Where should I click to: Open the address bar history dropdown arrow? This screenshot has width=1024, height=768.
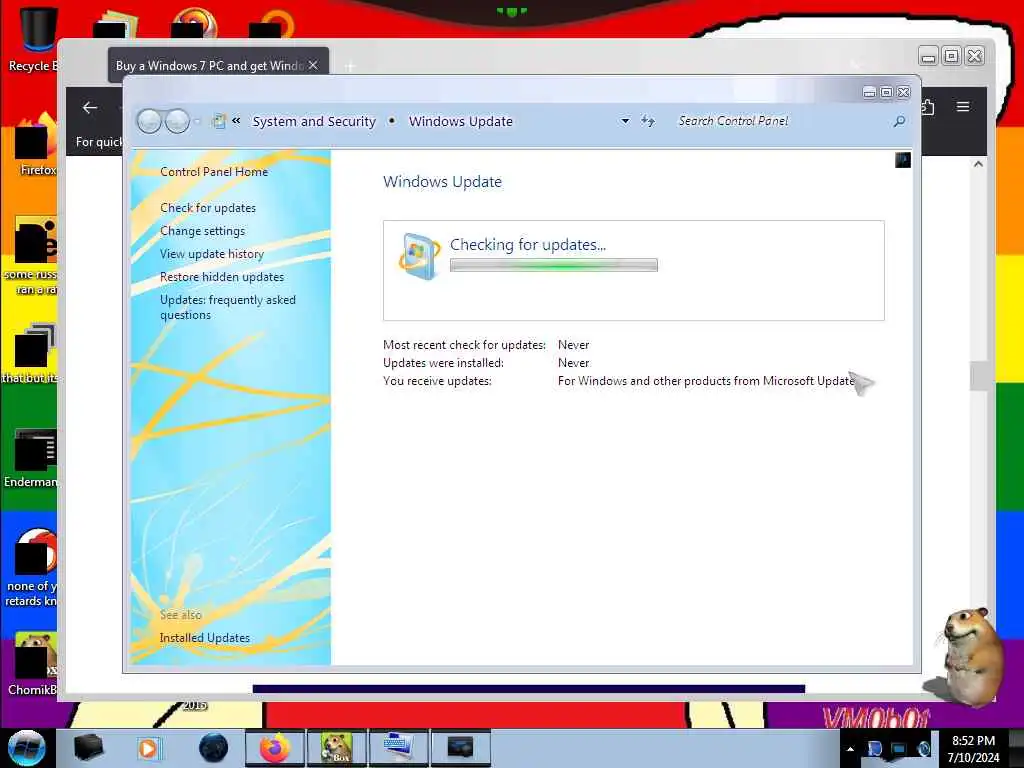pyautogui.click(x=625, y=121)
